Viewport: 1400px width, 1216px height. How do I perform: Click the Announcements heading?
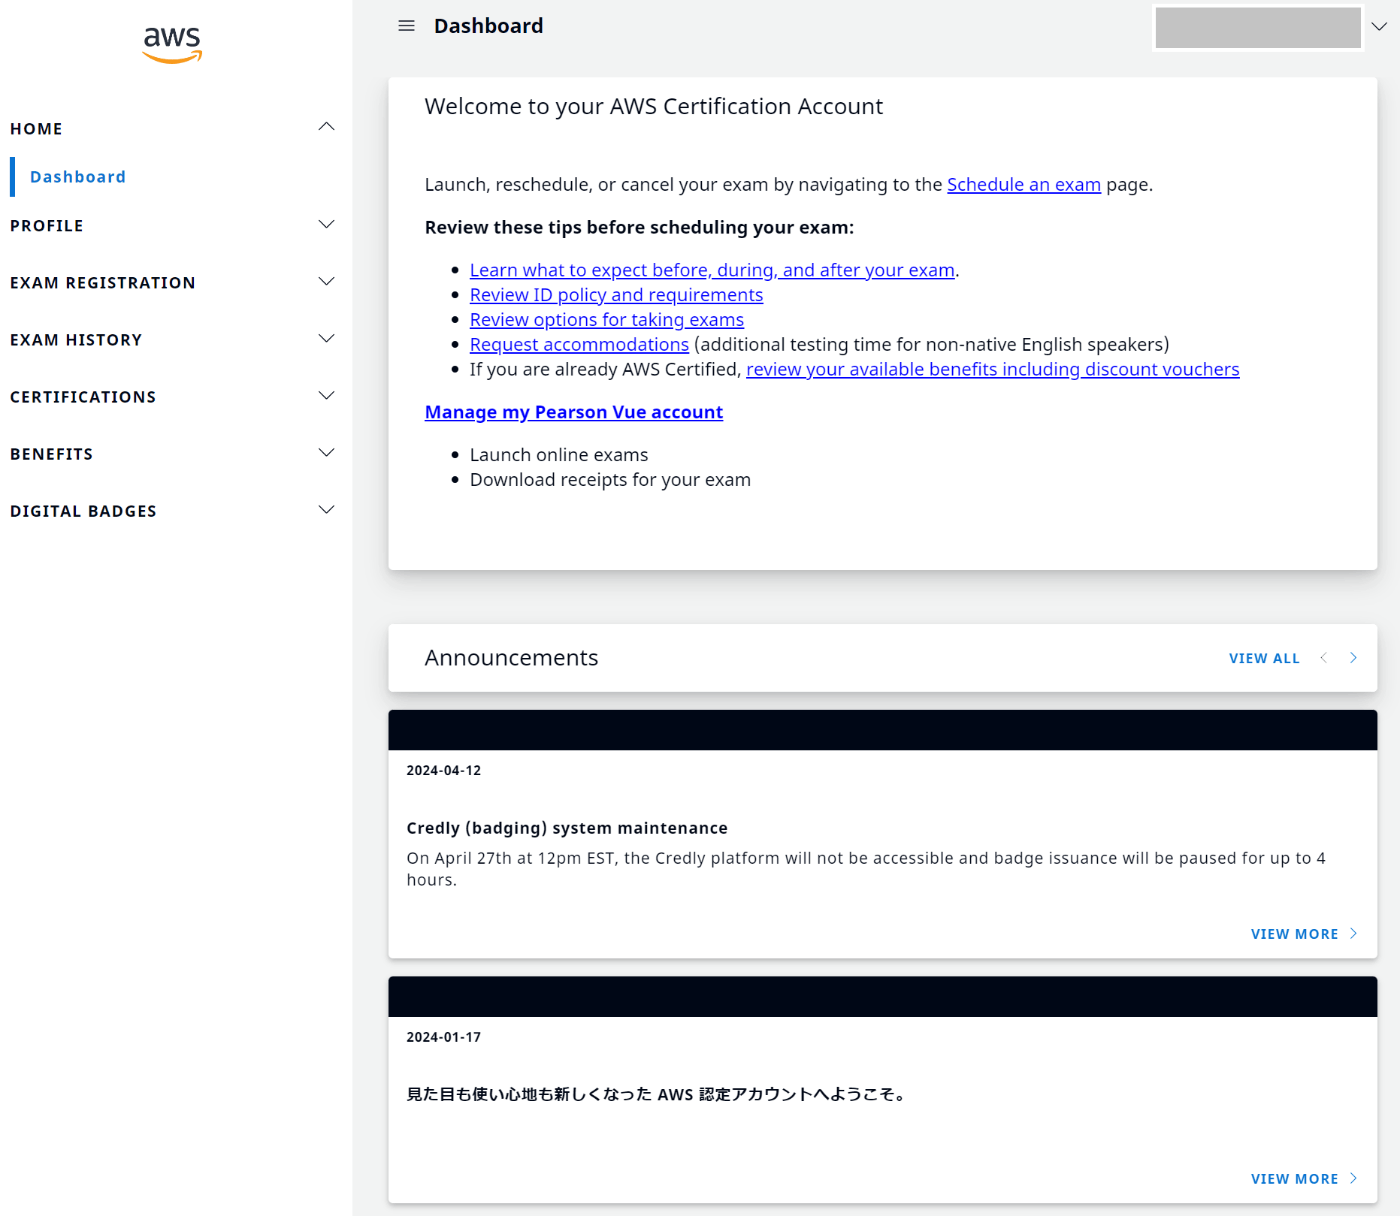click(511, 658)
